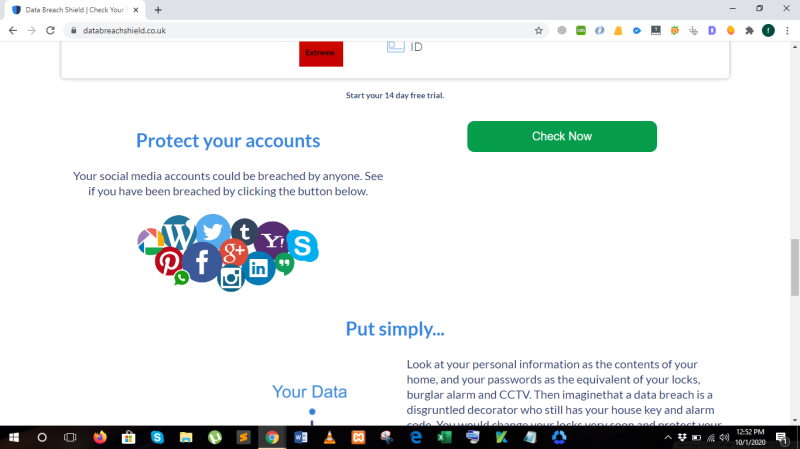Go back to the previous page
Screen dimensions: 800x449
13,31
